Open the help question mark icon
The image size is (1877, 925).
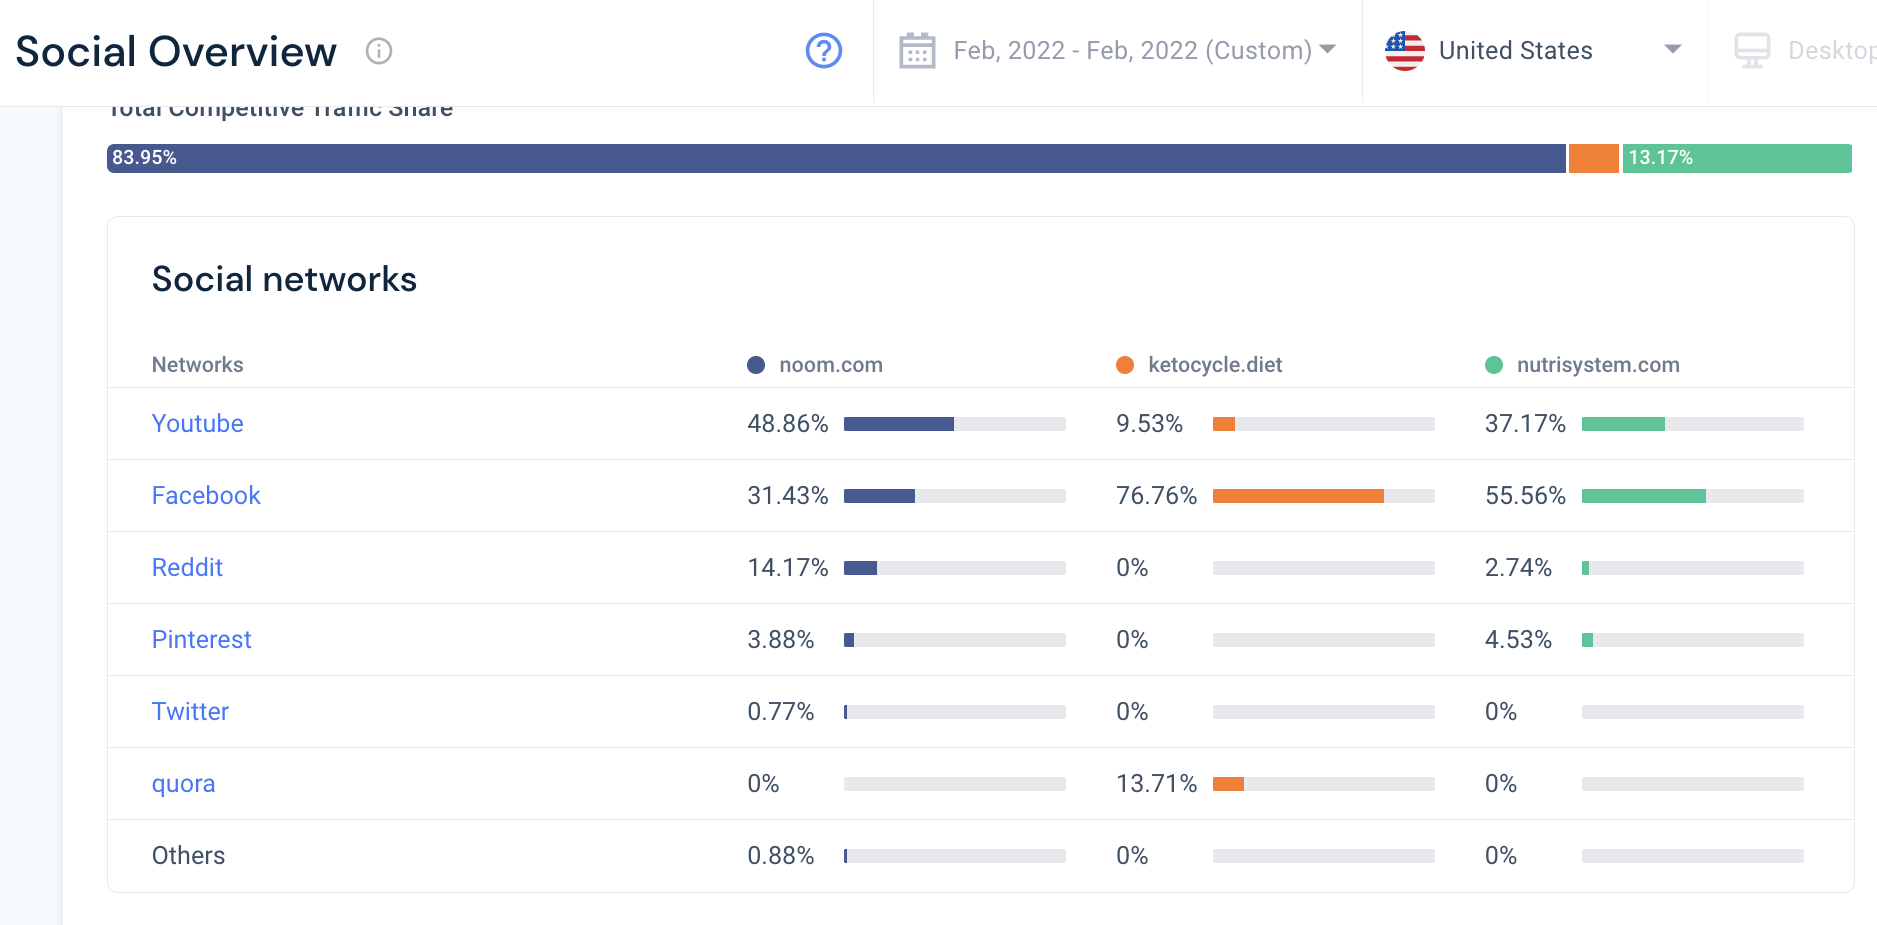(x=824, y=51)
